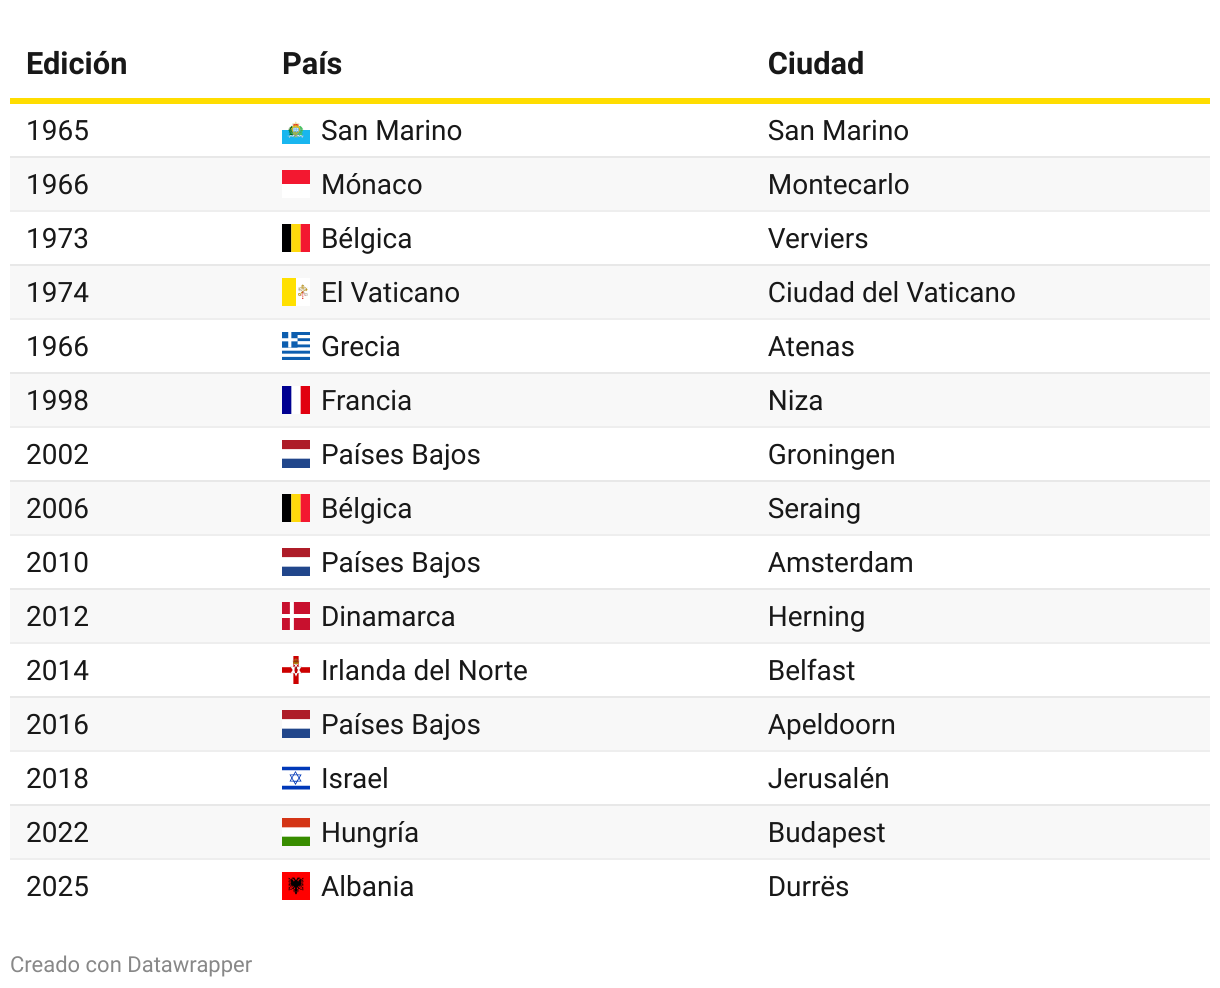Click the Jerusalén city cell
Image resolution: width=1220 pixels, height=988 pixels.
829,779
